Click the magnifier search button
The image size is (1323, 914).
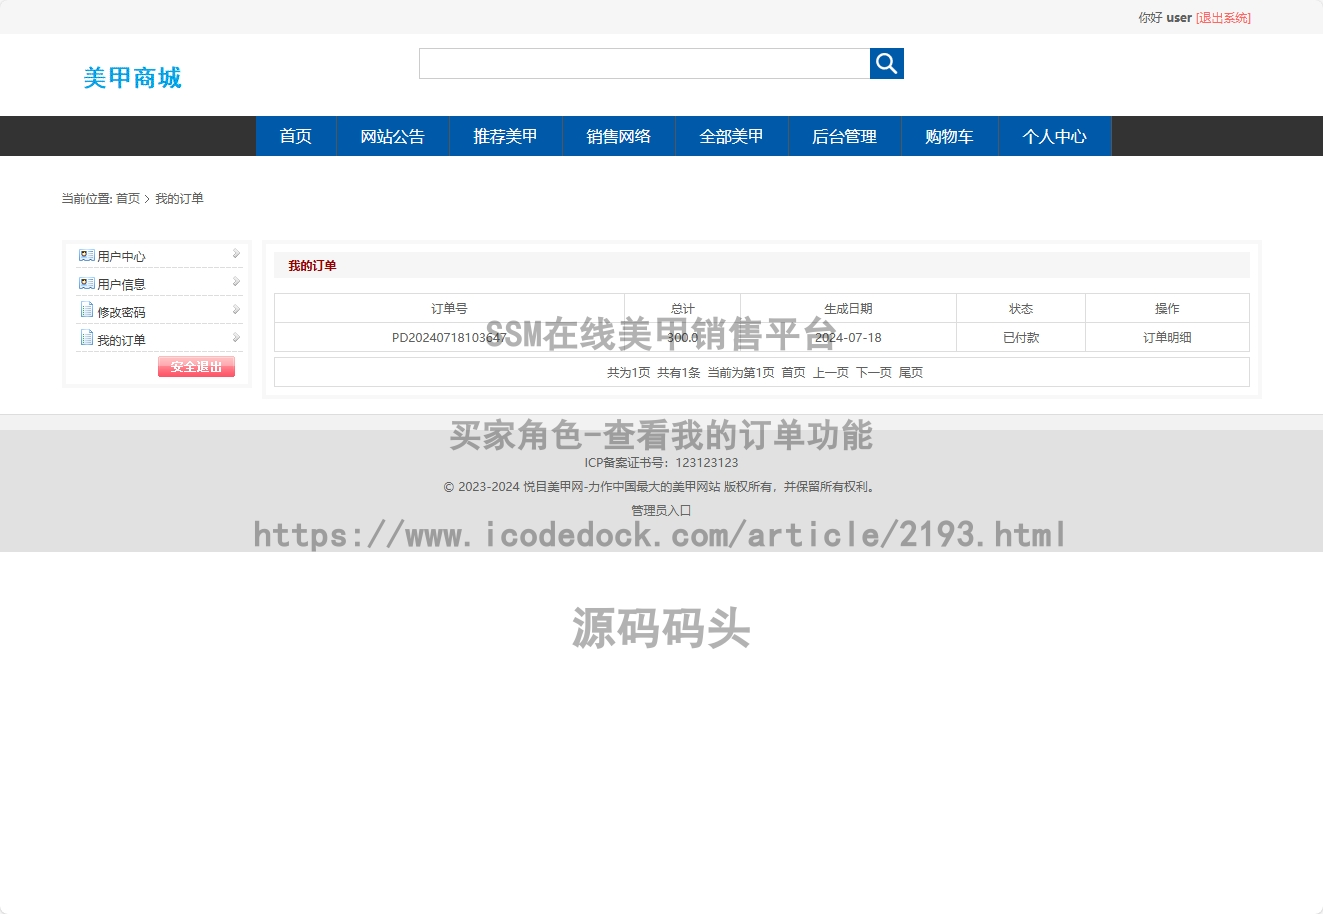(886, 63)
